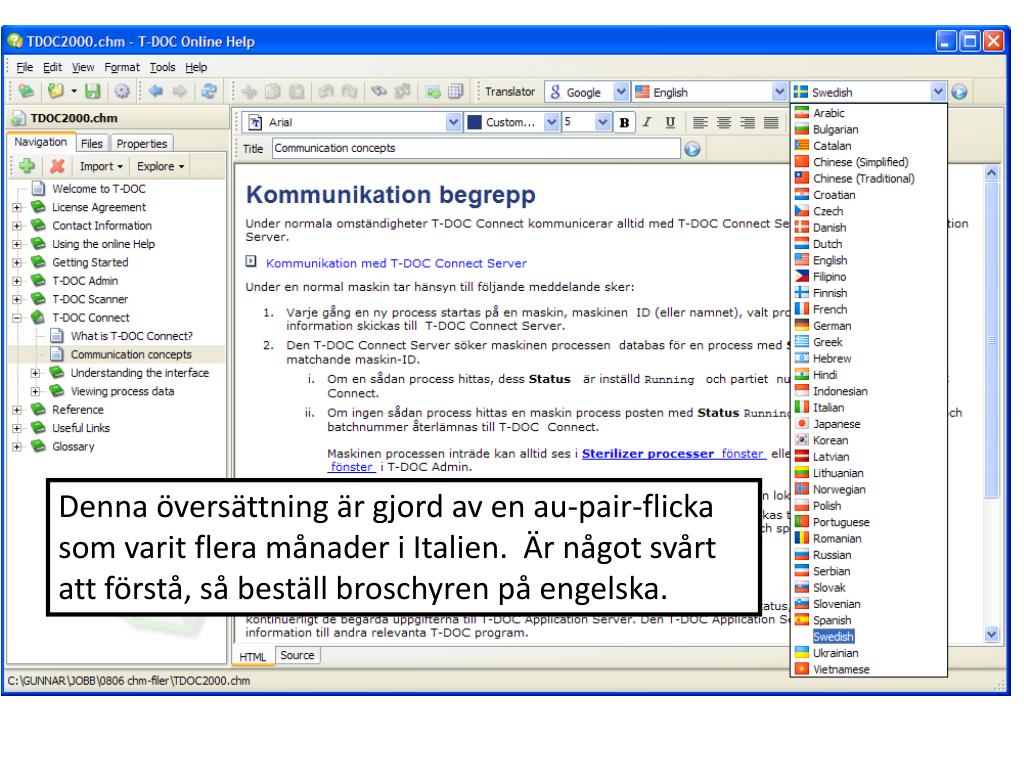The height and width of the screenshot is (768, 1024).
Task: Open the Format menu
Action: (121, 67)
